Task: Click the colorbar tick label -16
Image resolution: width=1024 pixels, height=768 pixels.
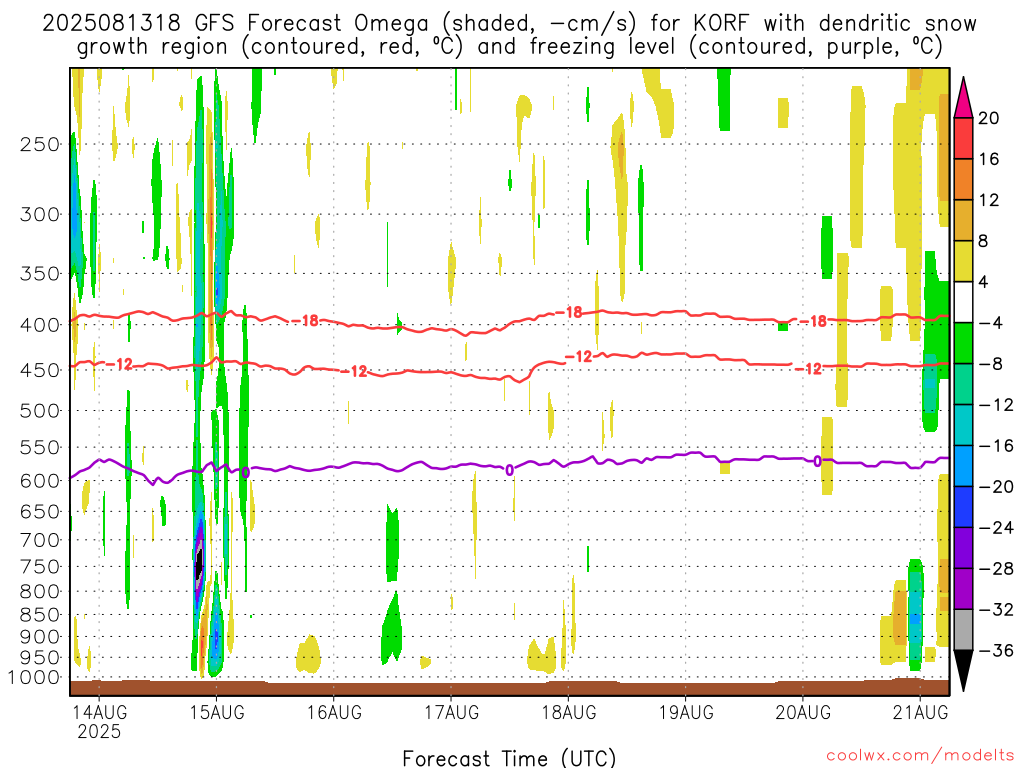Action: coord(996,445)
